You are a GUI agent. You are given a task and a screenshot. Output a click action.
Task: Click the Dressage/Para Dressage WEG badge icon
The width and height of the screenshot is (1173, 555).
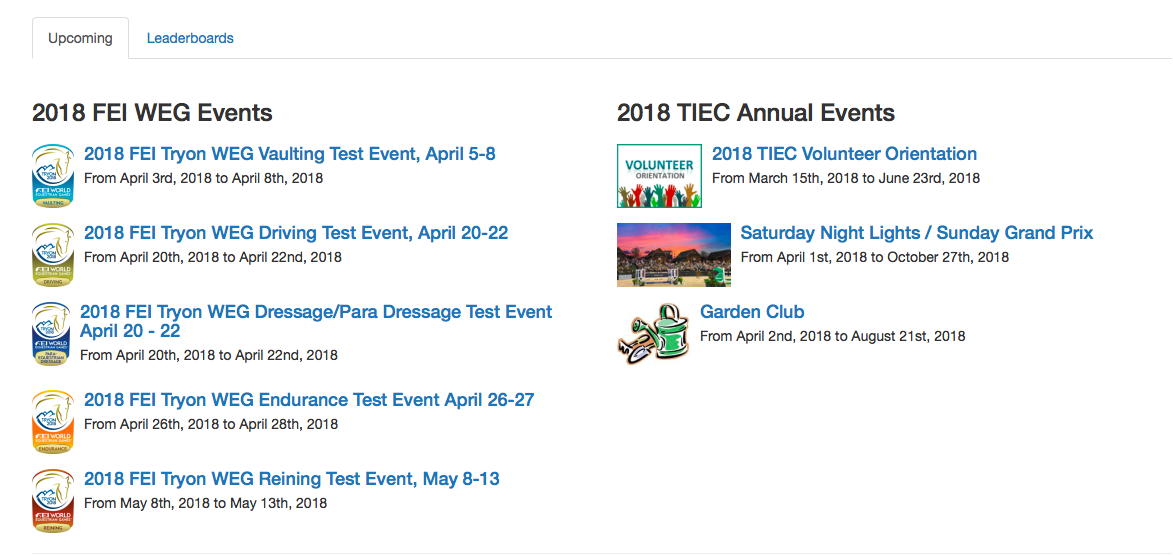(51, 334)
